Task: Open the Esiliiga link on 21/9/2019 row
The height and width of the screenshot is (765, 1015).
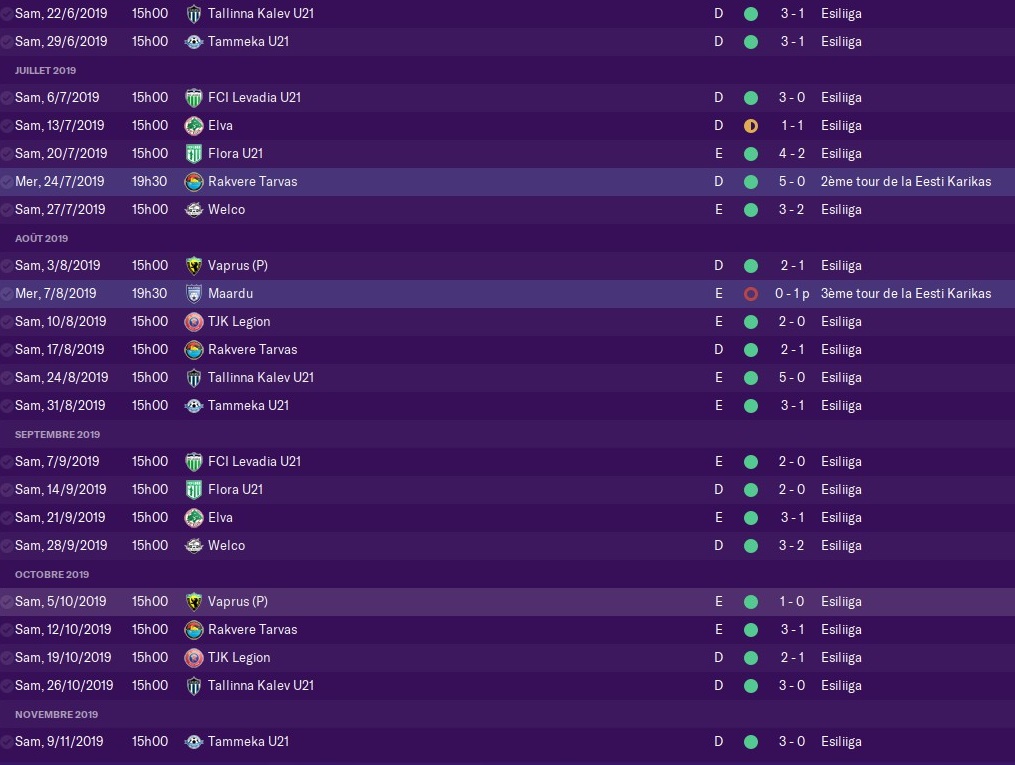Action: (x=841, y=518)
